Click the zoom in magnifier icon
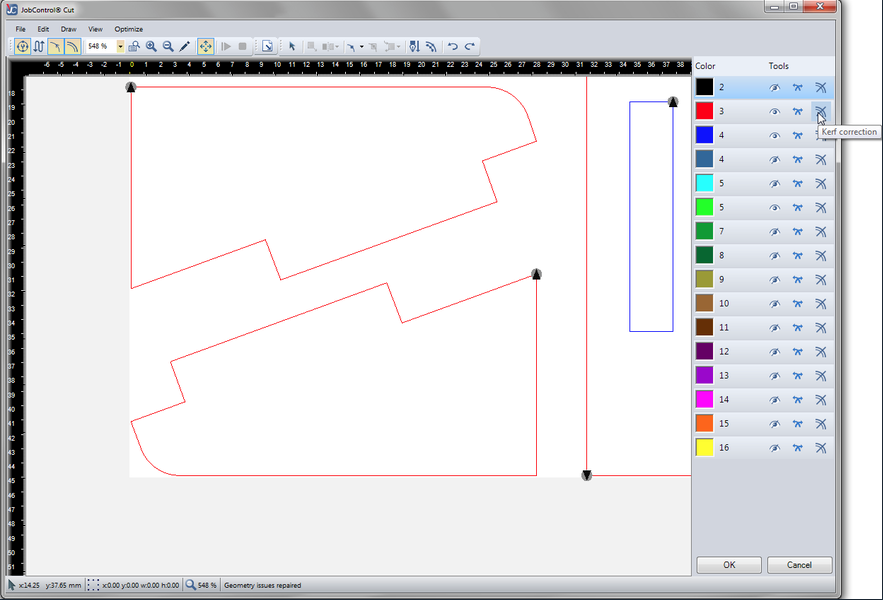This screenshot has height=600, width=883. click(151, 46)
